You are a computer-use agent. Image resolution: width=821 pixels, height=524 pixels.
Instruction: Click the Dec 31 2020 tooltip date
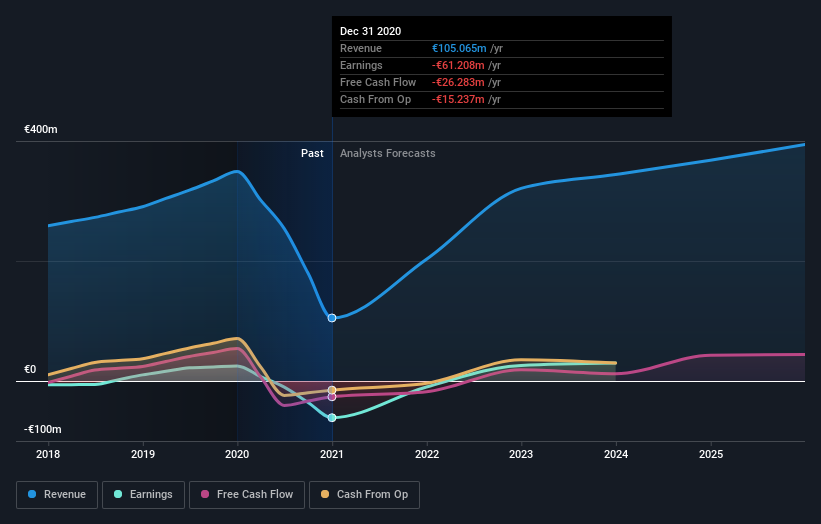pos(371,31)
